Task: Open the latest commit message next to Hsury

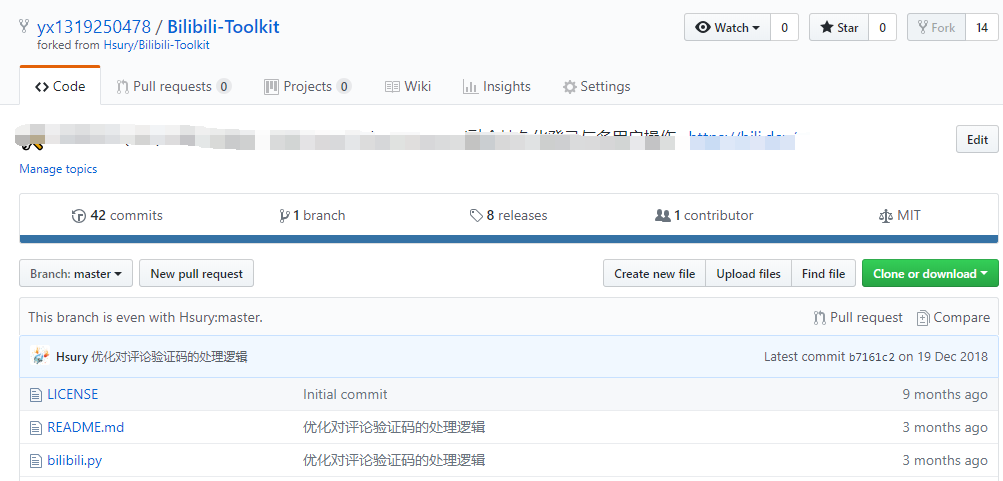Action: pos(170,357)
